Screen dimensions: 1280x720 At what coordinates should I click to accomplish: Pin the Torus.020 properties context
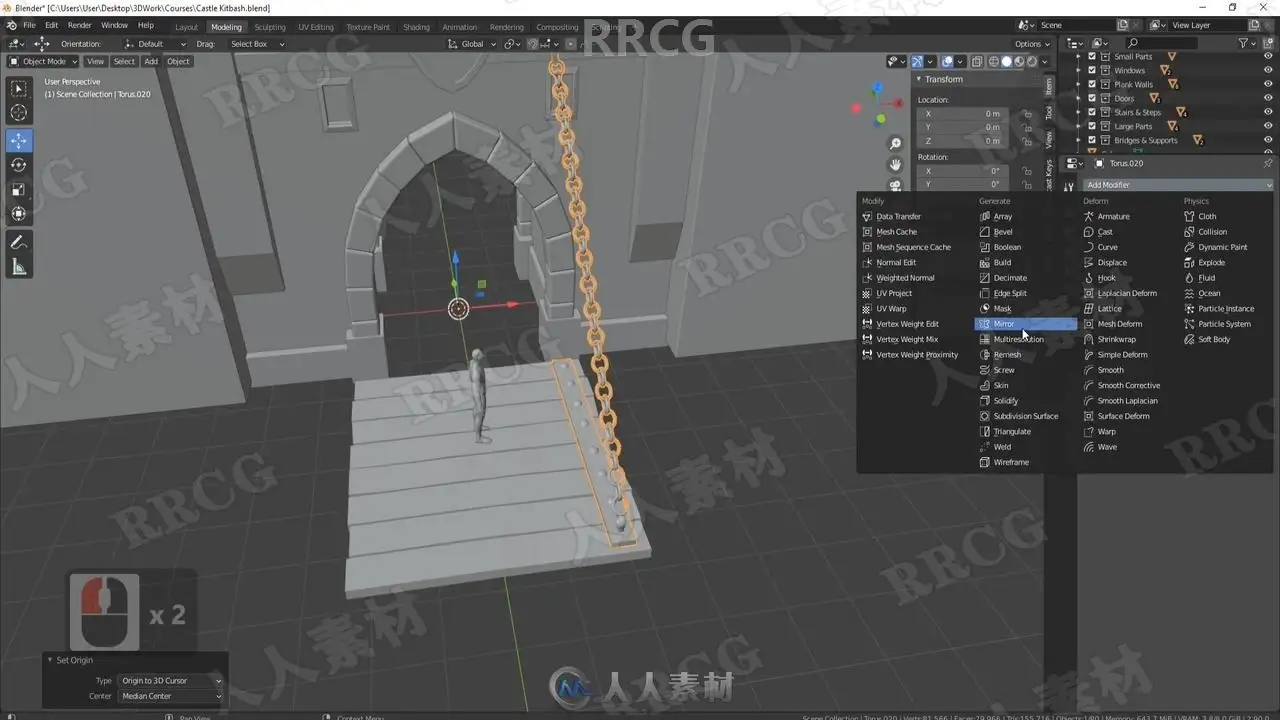point(1268,163)
